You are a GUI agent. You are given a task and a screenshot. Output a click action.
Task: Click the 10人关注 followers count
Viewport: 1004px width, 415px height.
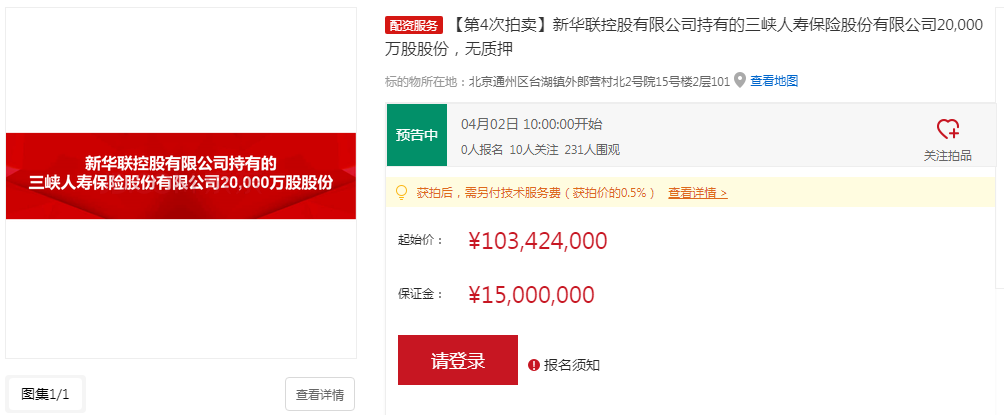click(x=533, y=150)
